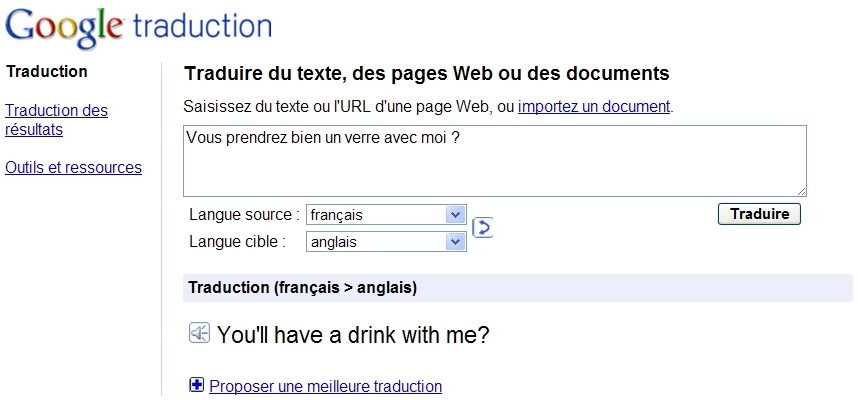Screen dimensions: 858x400
Task: Go to Outils et ressources
Action: pos(73,168)
